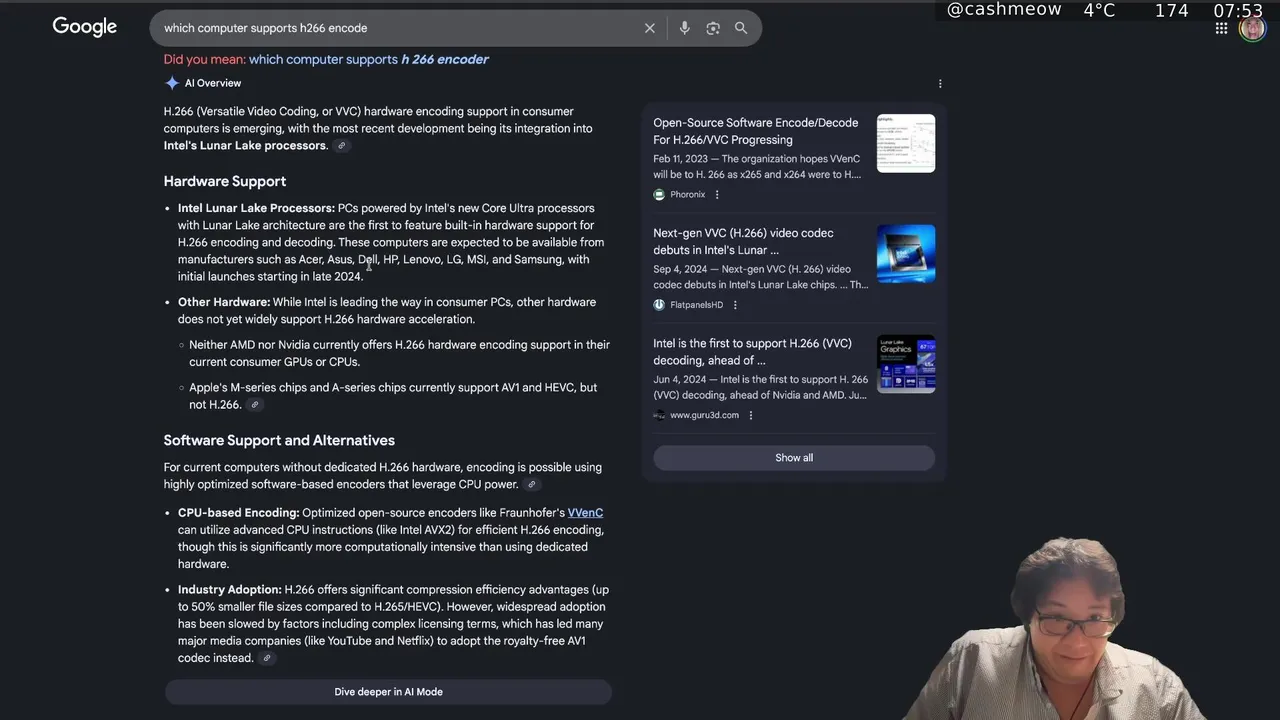This screenshot has width=1280, height=720.
Task: Open search by image lens icon
Action: pyautogui.click(x=713, y=28)
